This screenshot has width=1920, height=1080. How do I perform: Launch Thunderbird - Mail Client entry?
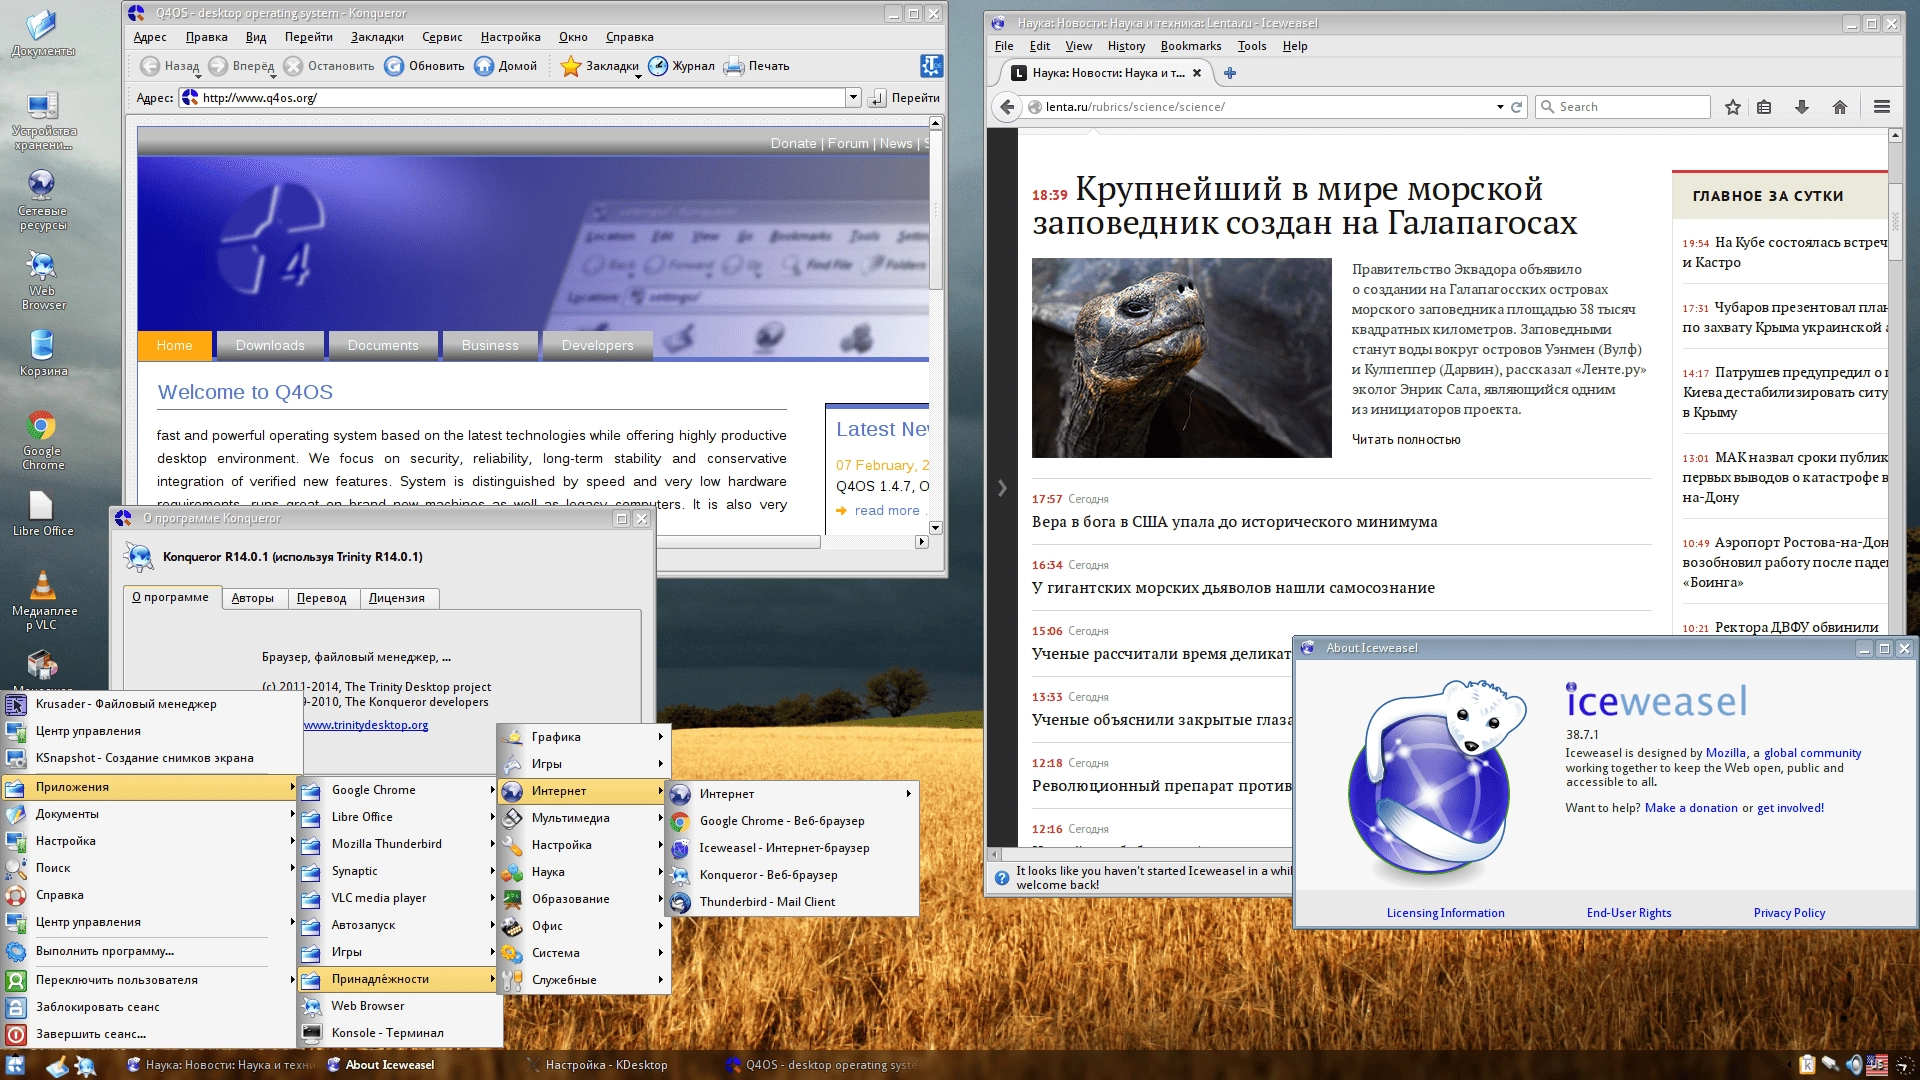pyautogui.click(x=792, y=902)
